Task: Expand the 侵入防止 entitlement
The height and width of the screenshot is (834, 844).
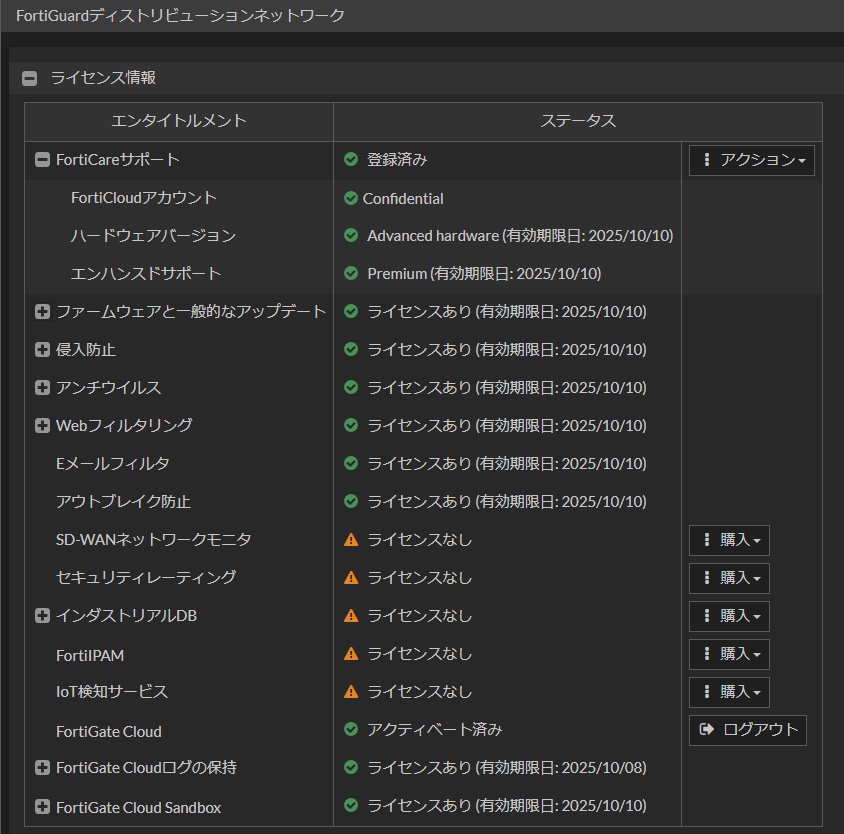Action: [42, 349]
